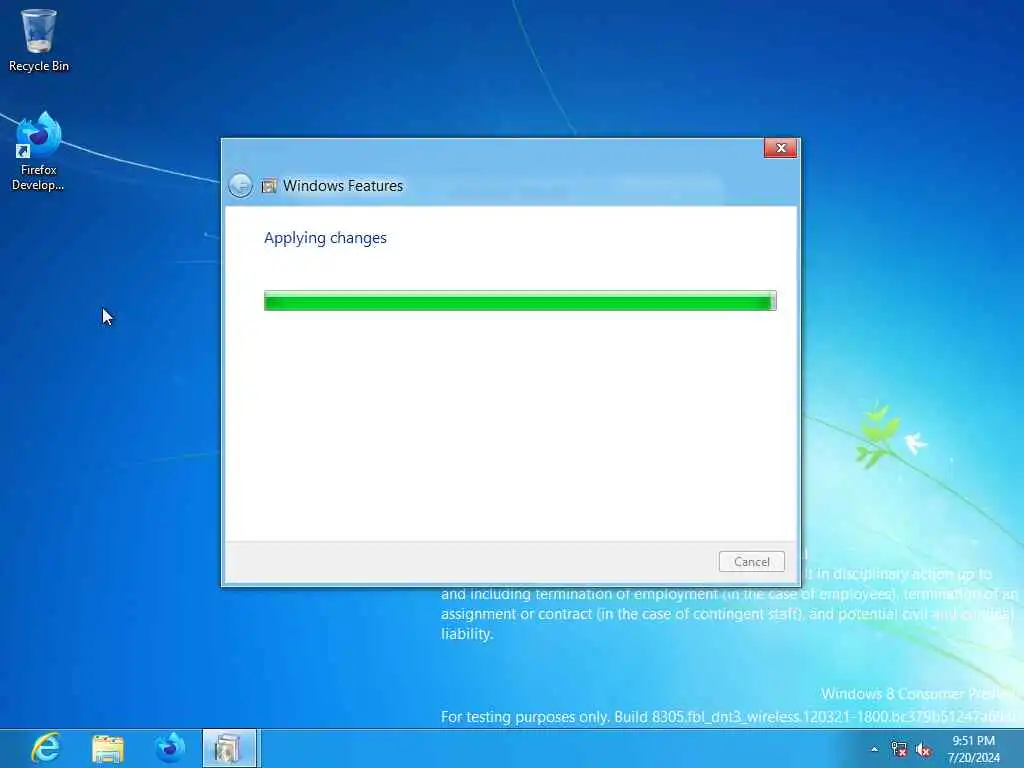Click the back arrow in Windows Features
This screenshot has height=768, width=1024.
coord(240,185)
